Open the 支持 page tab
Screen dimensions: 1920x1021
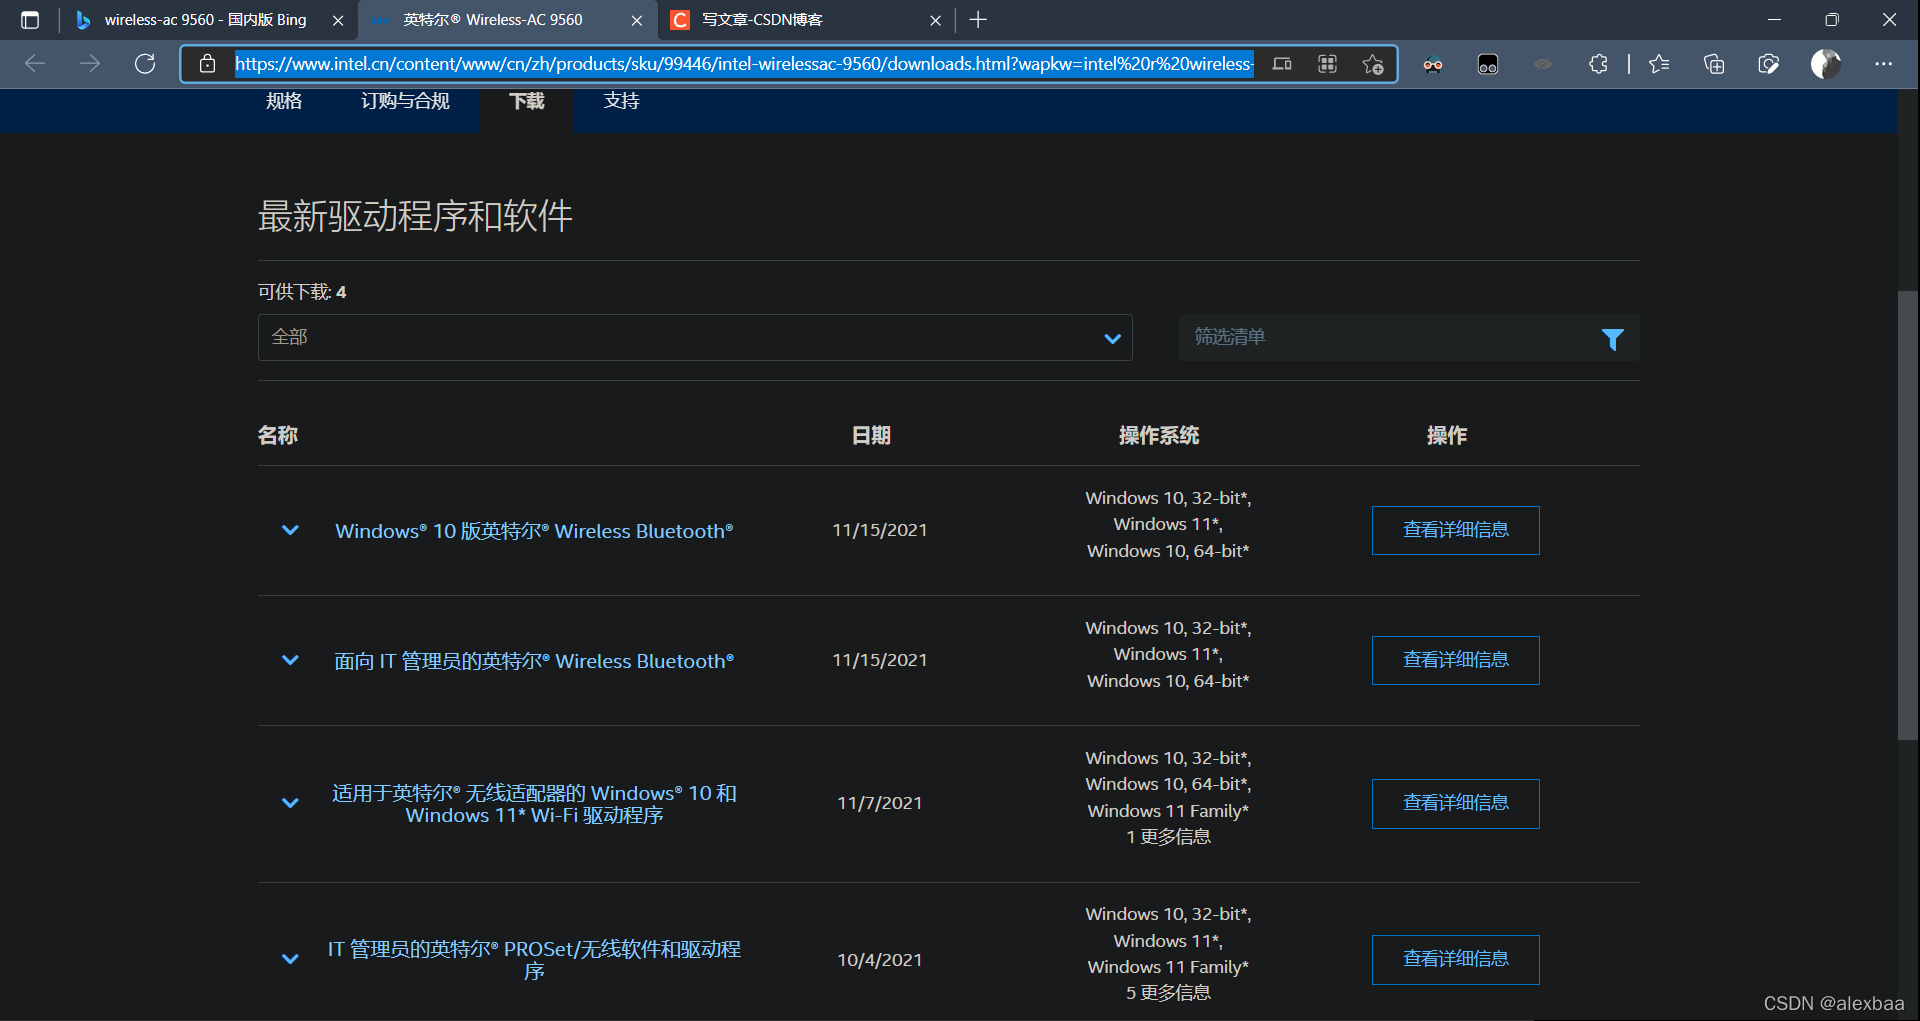point(621,101)
